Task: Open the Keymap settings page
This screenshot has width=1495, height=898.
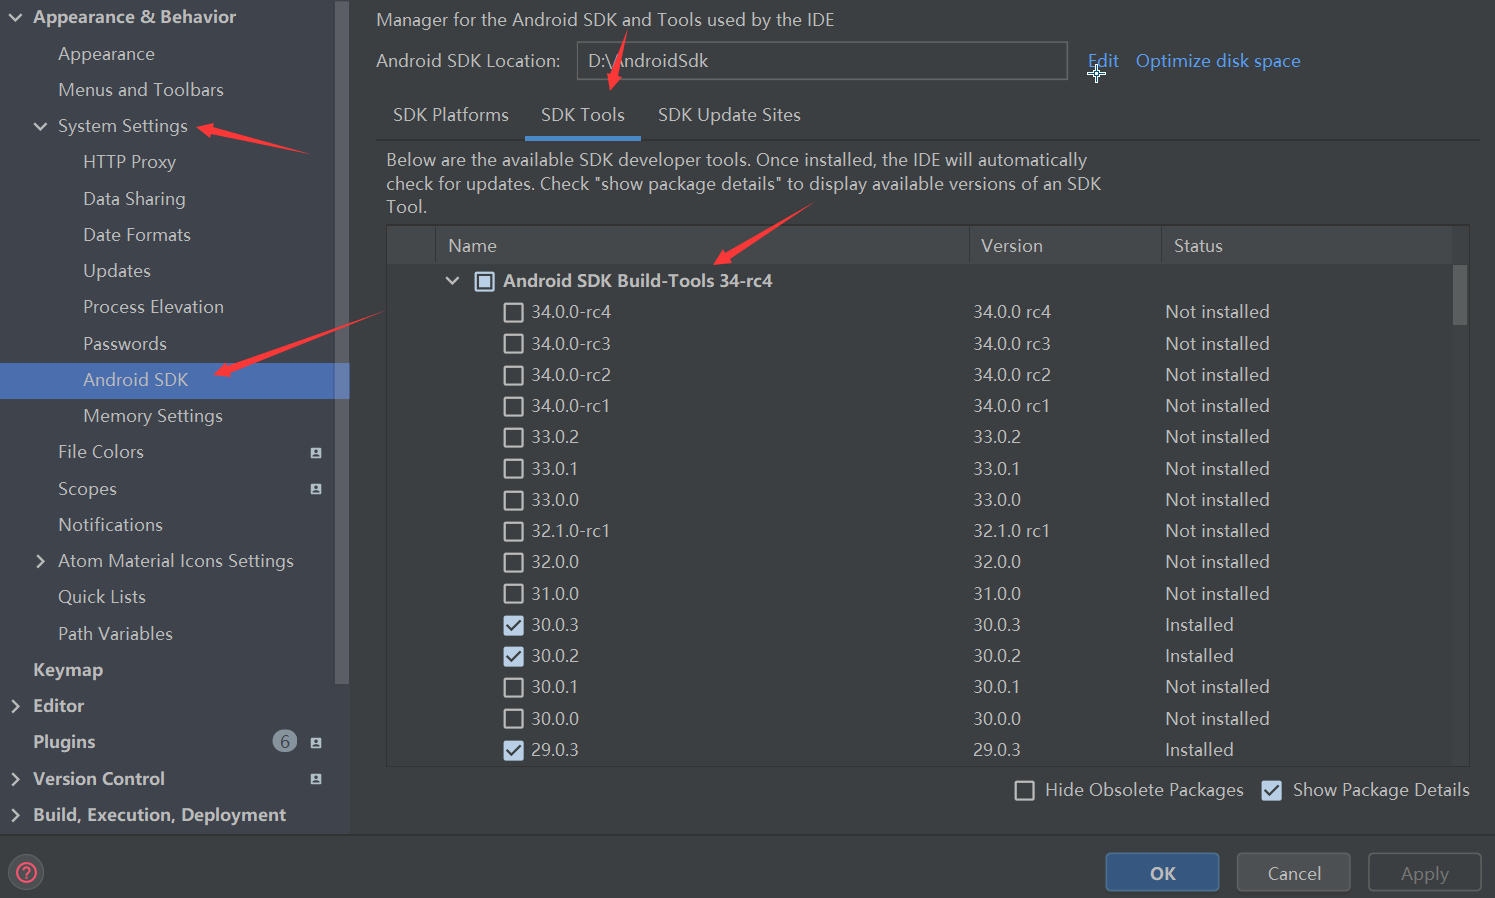Action: [68, 670]
